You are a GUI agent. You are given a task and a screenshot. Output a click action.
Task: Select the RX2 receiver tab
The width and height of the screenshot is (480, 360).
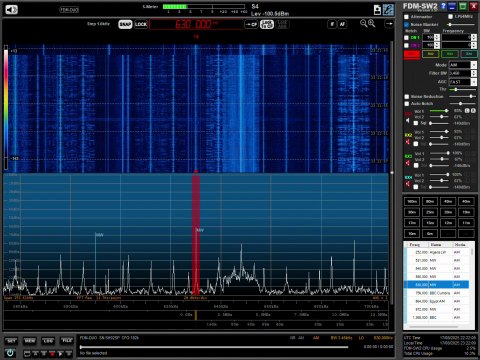[430, 54]
